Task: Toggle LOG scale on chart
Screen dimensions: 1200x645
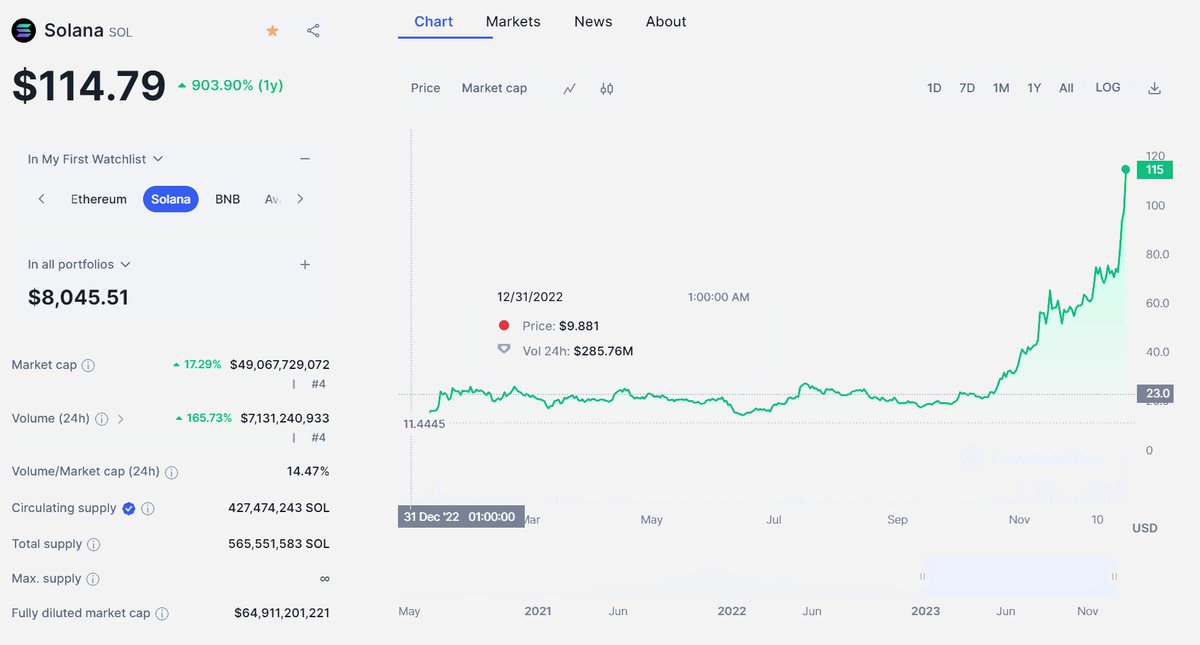Action: pyautogui.click(x=1108, y=88)
